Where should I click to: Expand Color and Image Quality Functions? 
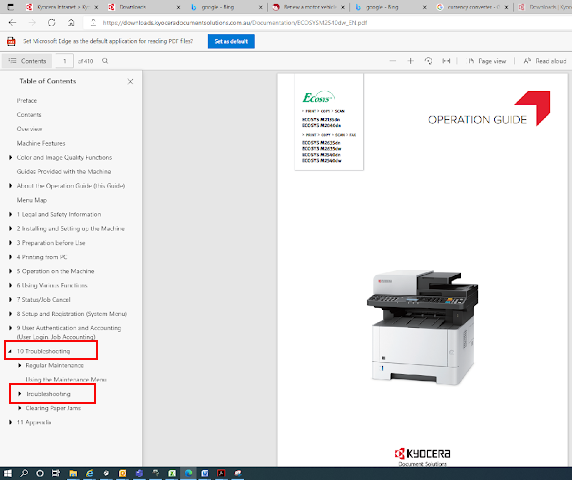coord(11,158)
